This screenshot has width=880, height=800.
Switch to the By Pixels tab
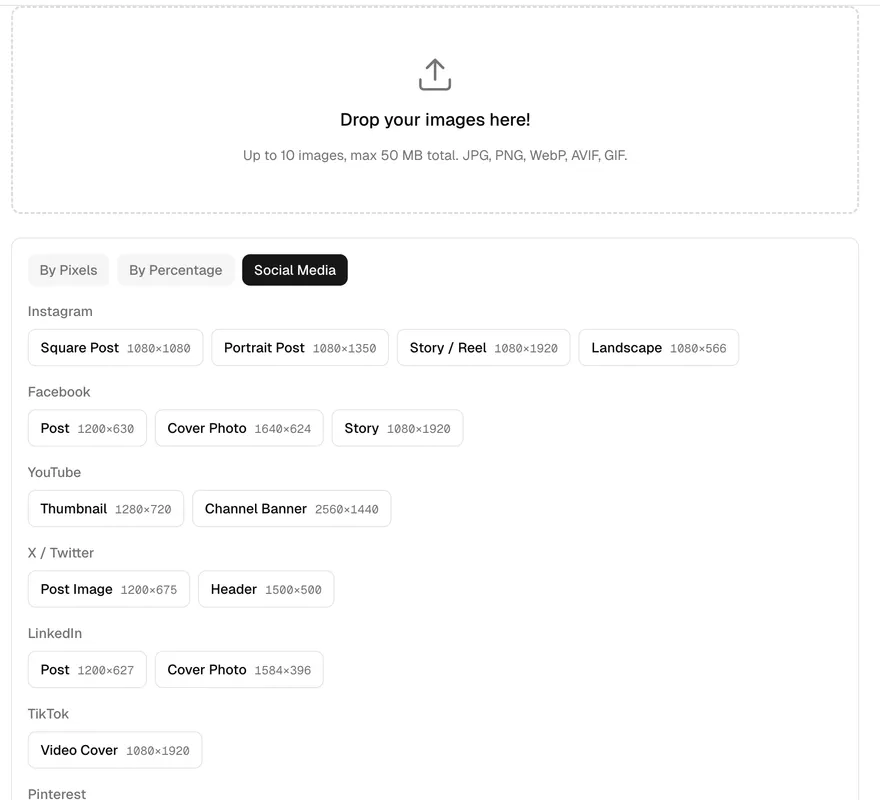tap(68, 270)
